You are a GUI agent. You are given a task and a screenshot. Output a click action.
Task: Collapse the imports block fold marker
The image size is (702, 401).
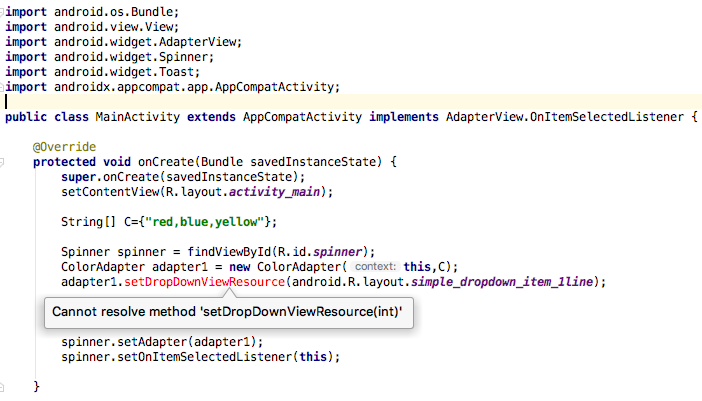(2, 12)
